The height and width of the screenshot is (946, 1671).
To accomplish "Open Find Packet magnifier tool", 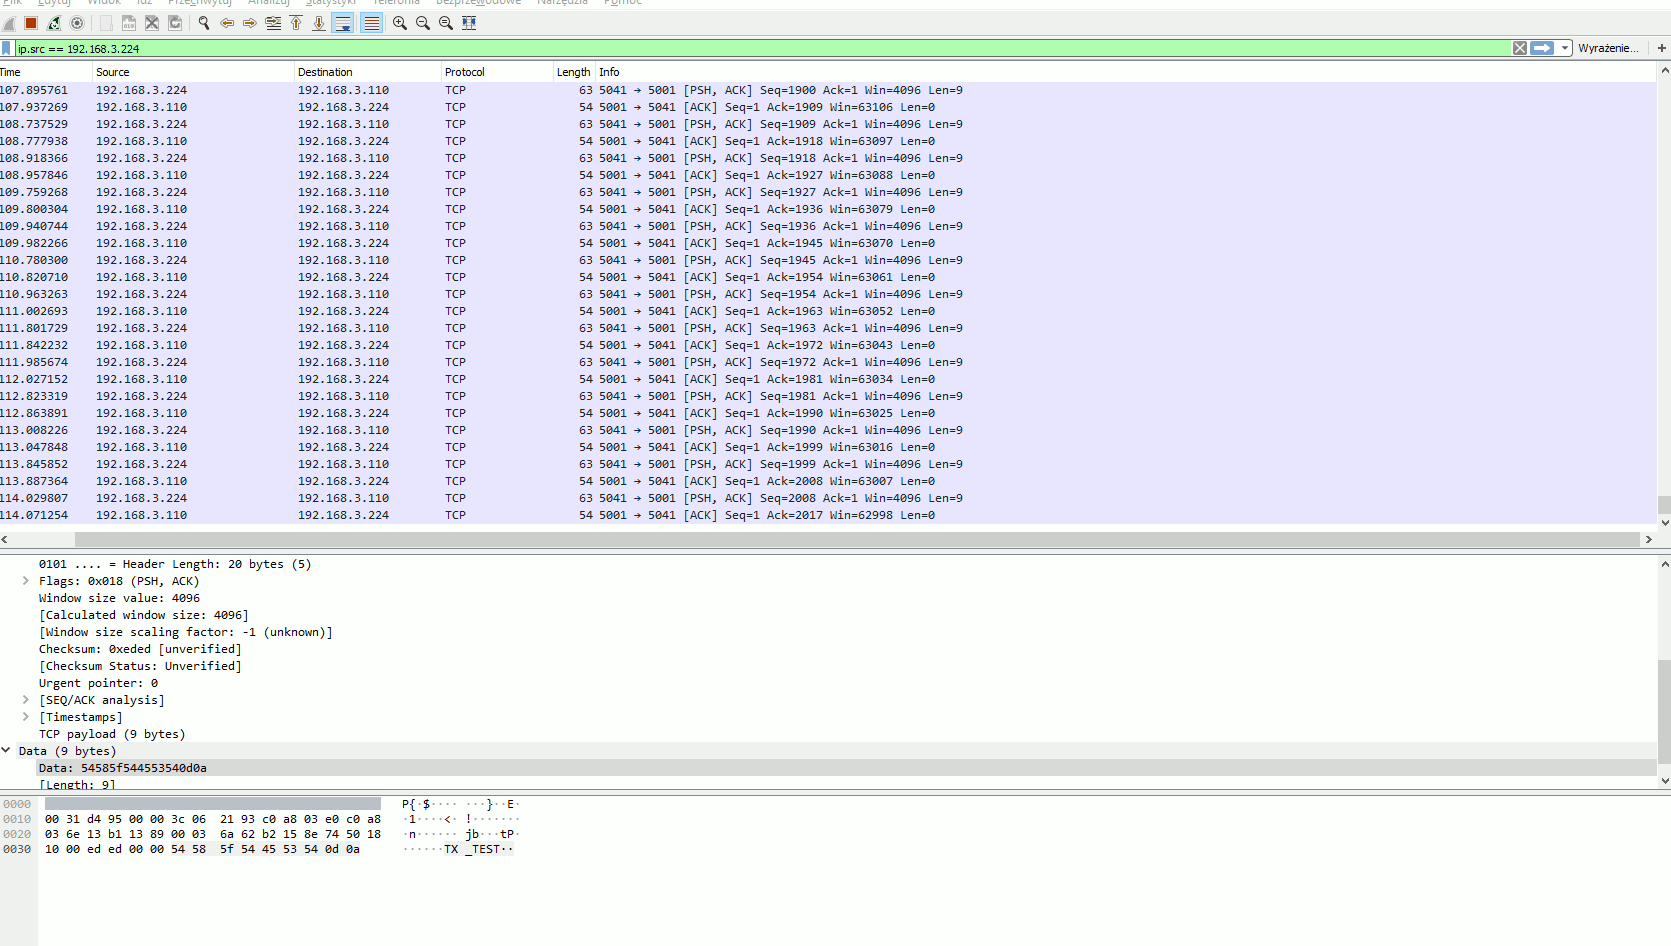I will 204,23.
